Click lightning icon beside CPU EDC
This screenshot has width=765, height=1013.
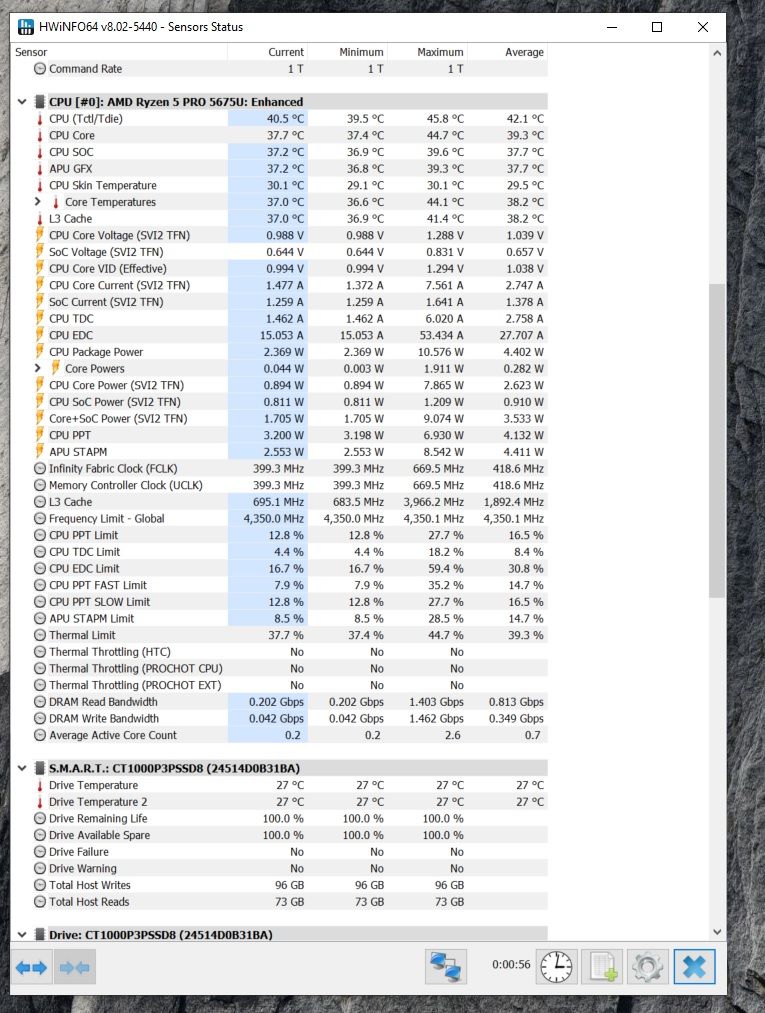coord(39,335)
